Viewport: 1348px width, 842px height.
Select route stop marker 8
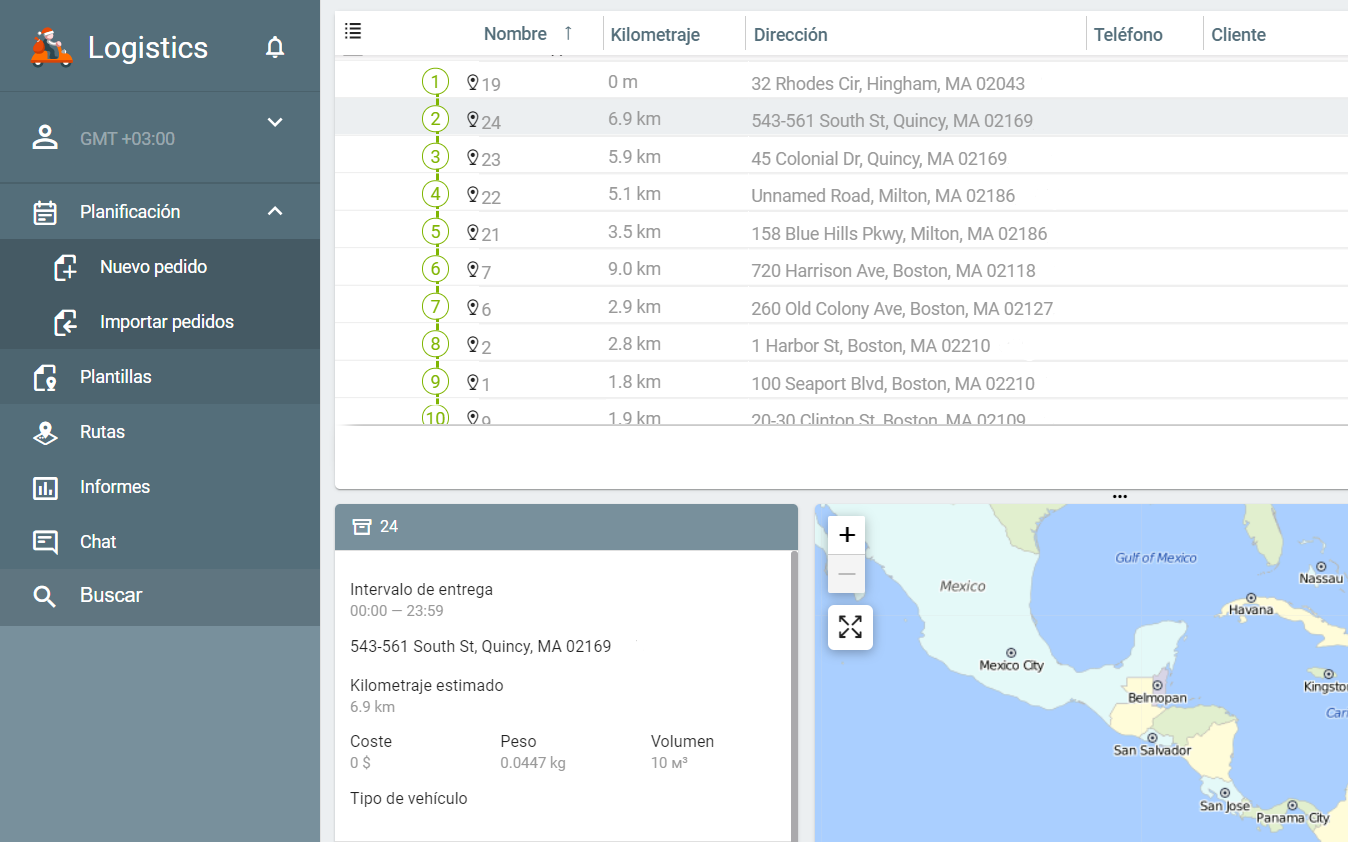pyautogui.click(x=435, y=345)
